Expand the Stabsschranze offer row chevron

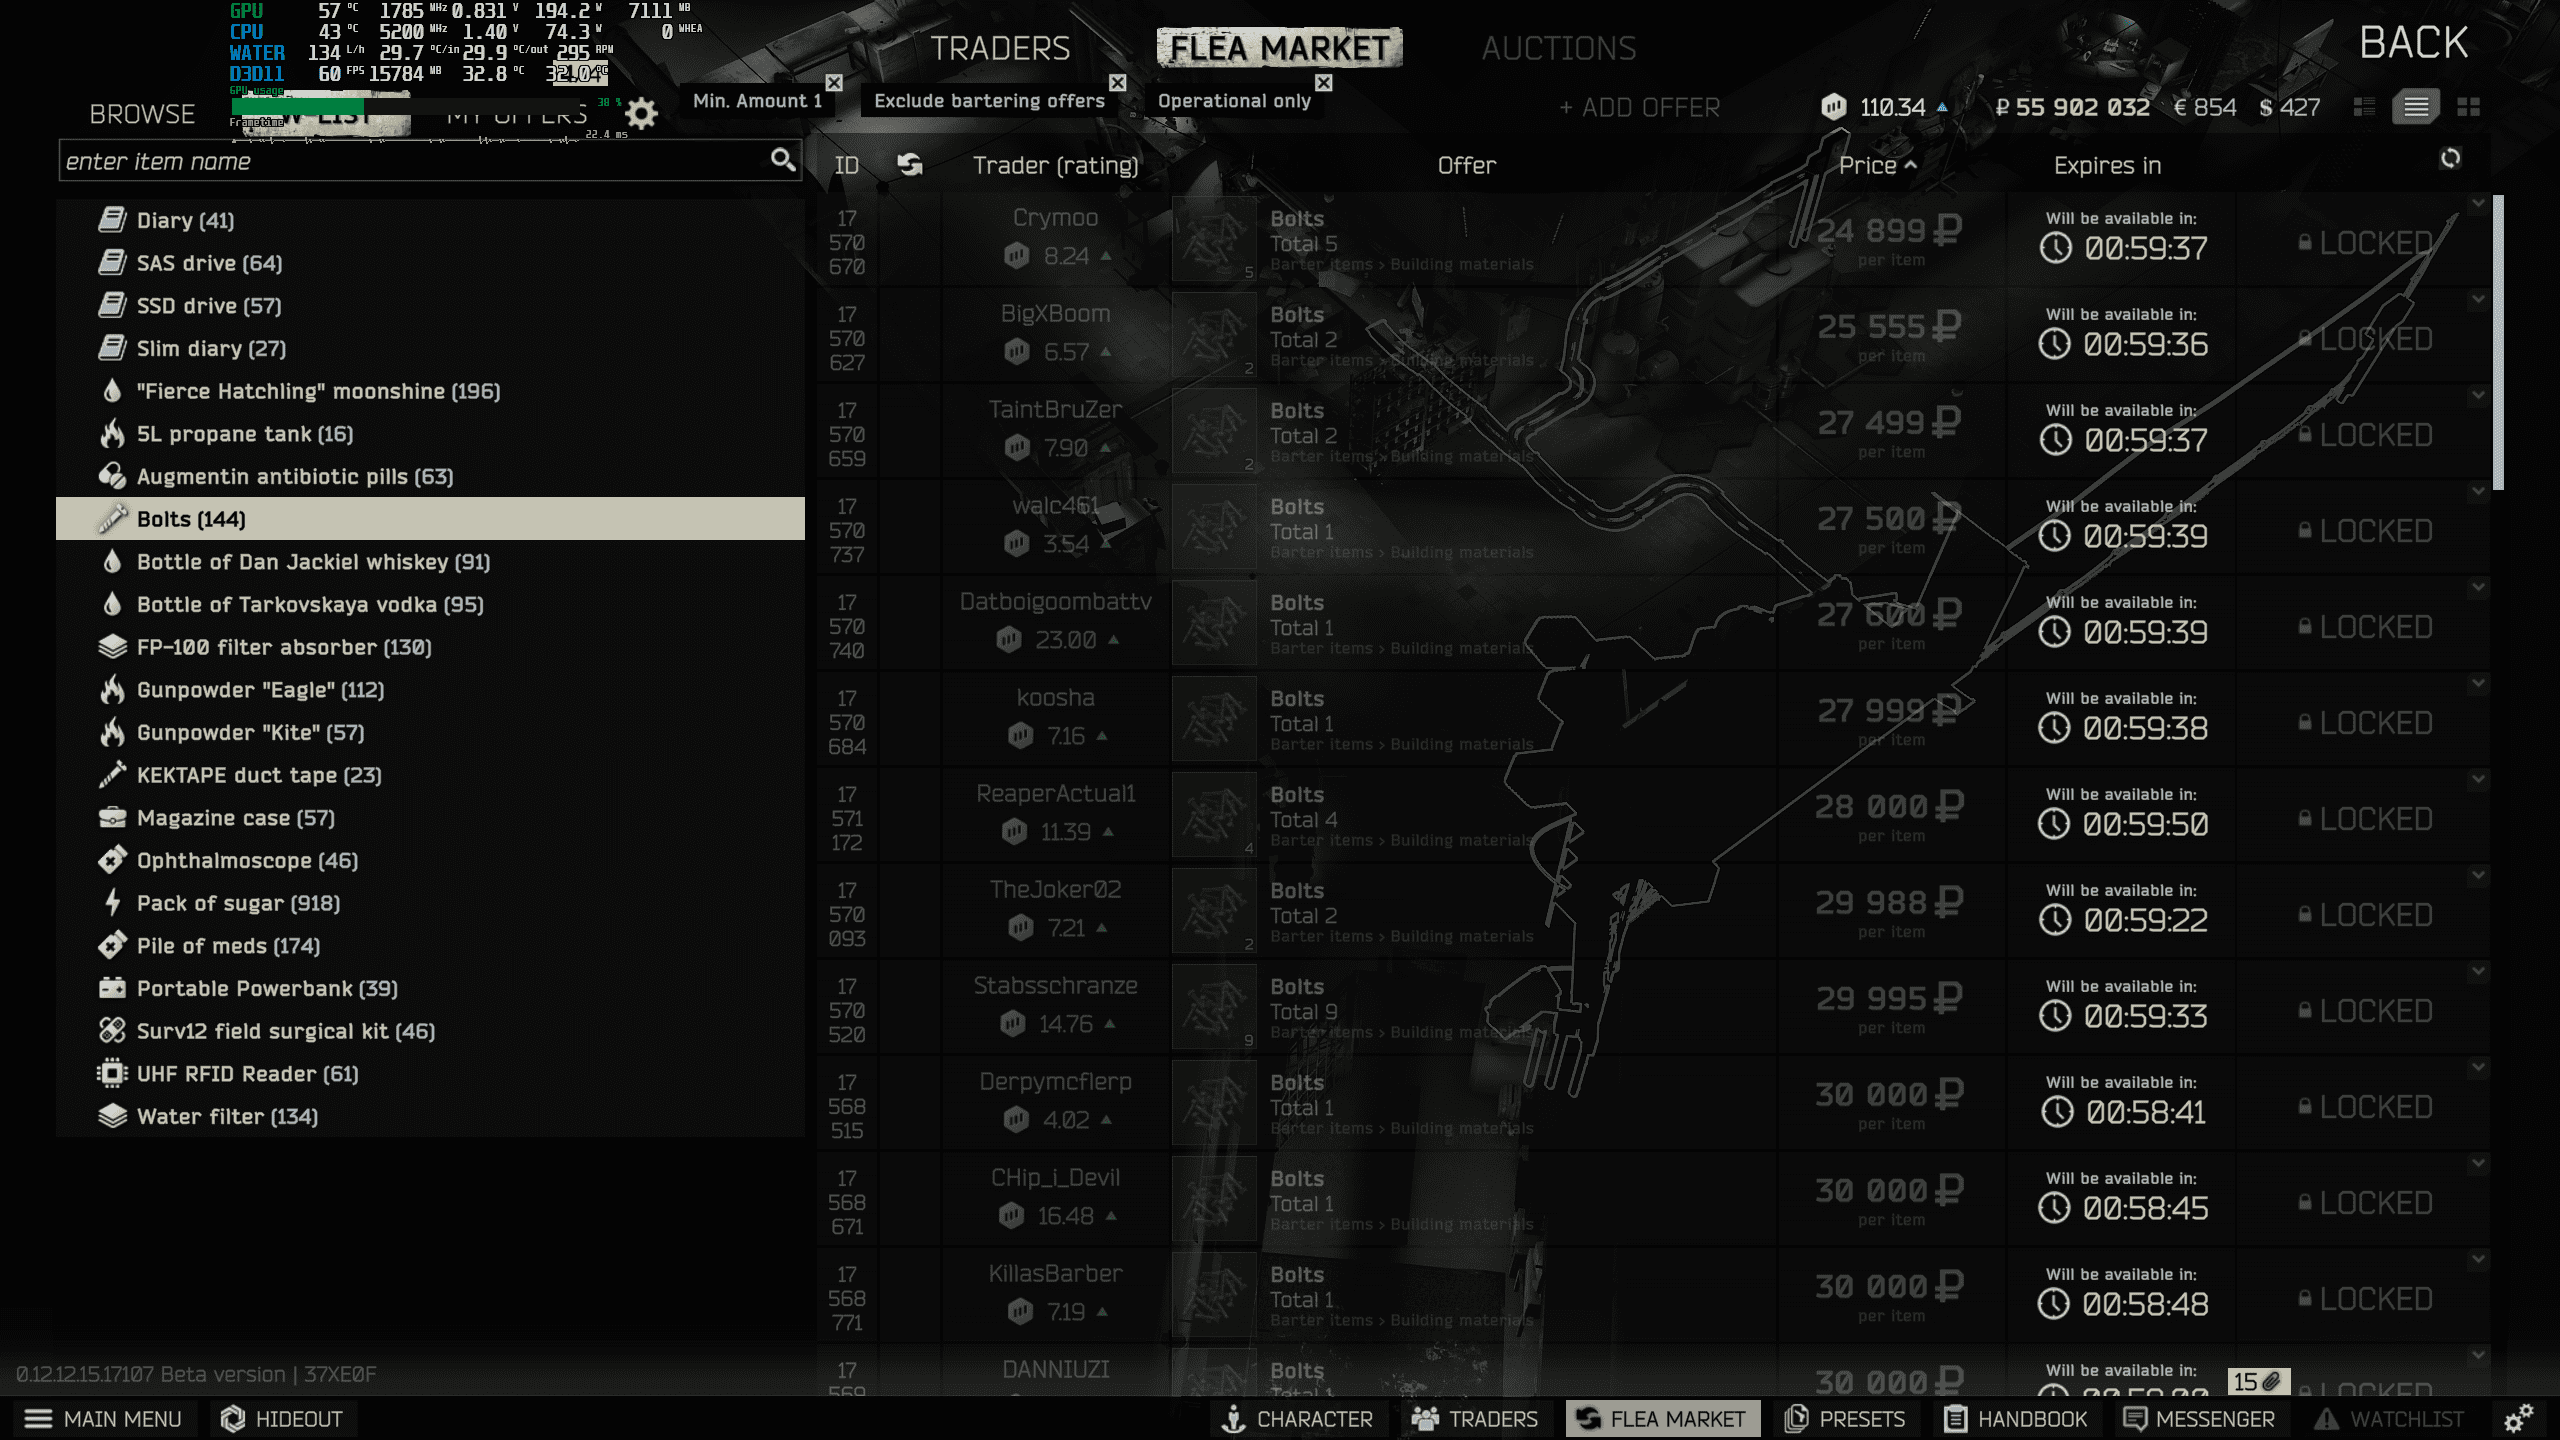(2478, 972)
